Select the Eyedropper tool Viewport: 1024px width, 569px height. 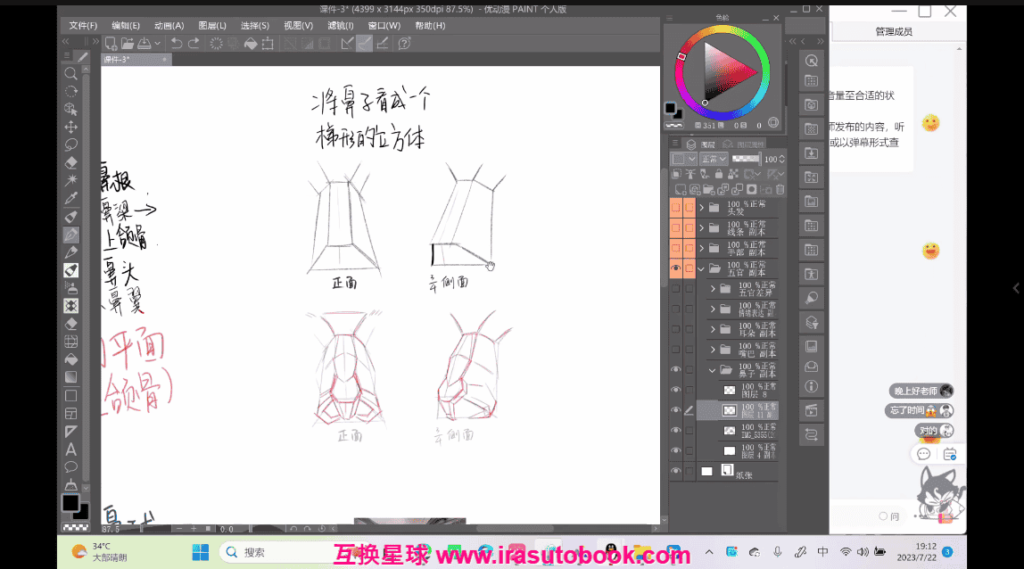pyautogui.click(x=71, y=198)
